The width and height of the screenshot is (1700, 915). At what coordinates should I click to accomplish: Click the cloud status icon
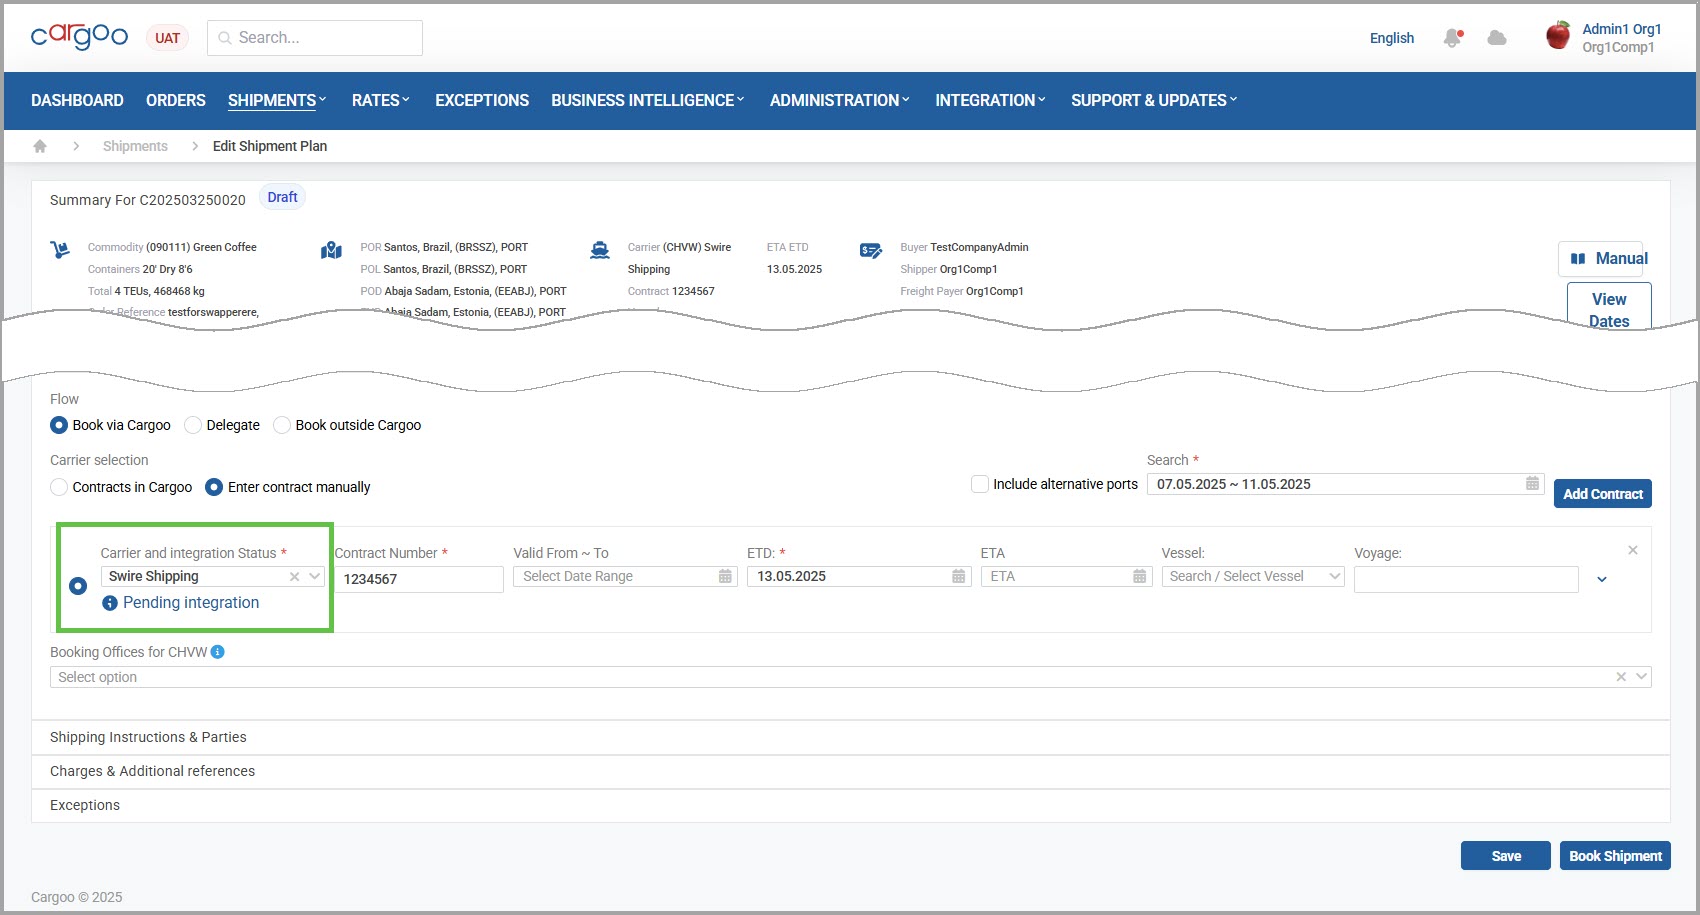click(1497, 38)
